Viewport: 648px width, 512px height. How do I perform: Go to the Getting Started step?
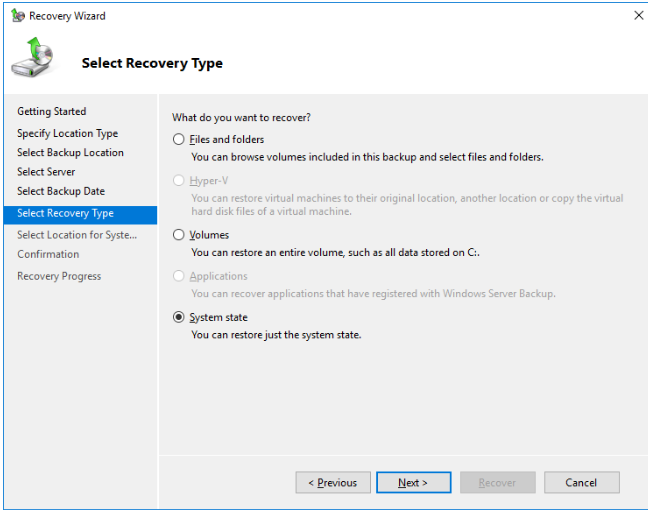[x=52, y=112]
